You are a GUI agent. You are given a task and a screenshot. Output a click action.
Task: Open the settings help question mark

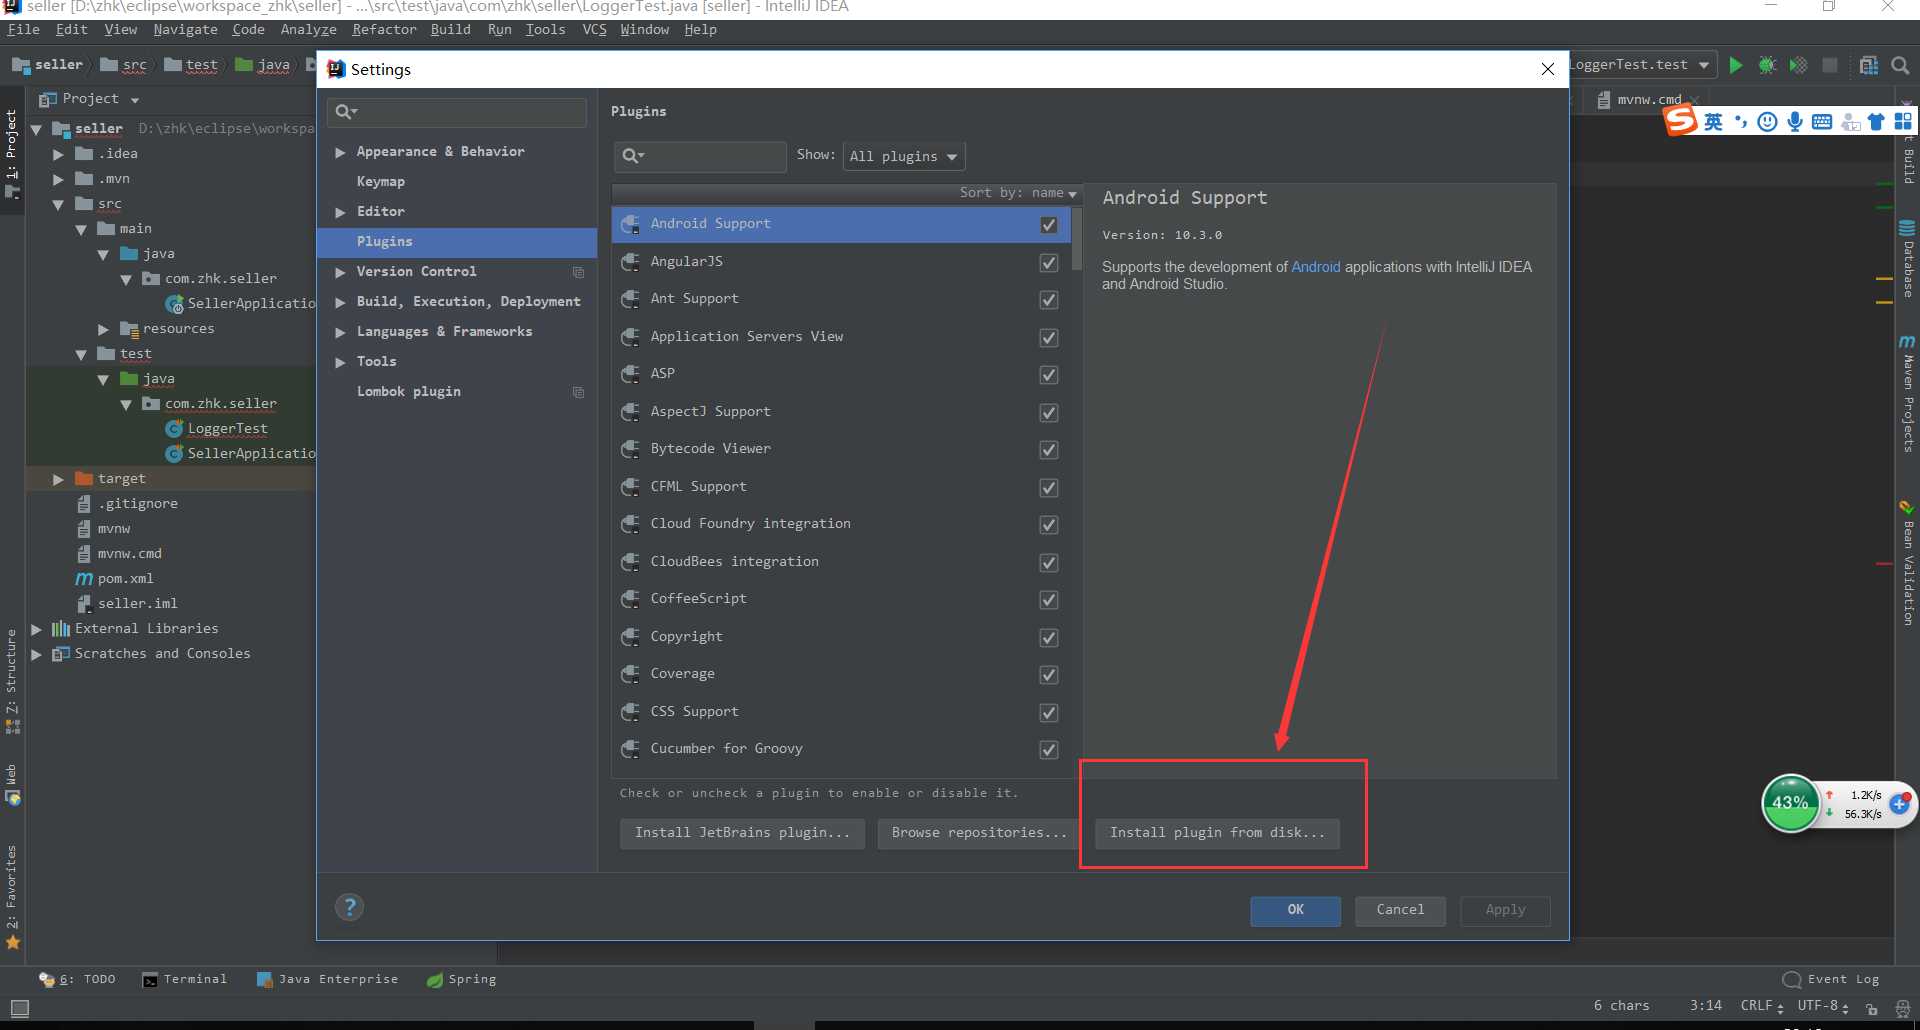(x=349, y=907)
